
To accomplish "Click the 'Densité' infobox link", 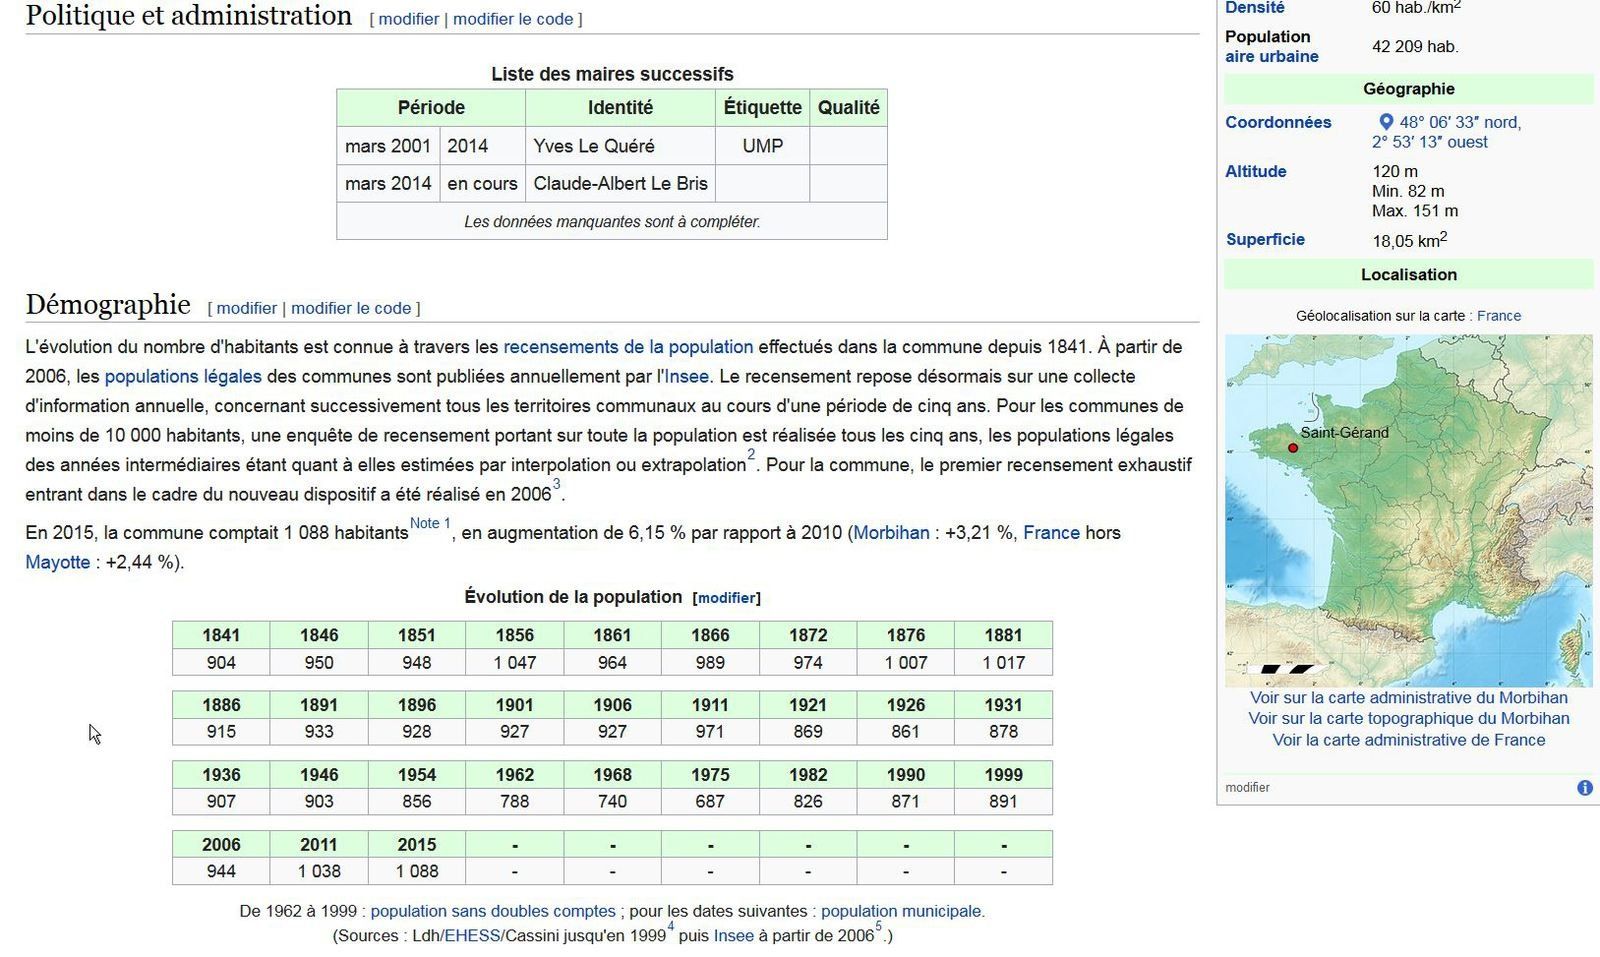I will tap(1255, 8).
